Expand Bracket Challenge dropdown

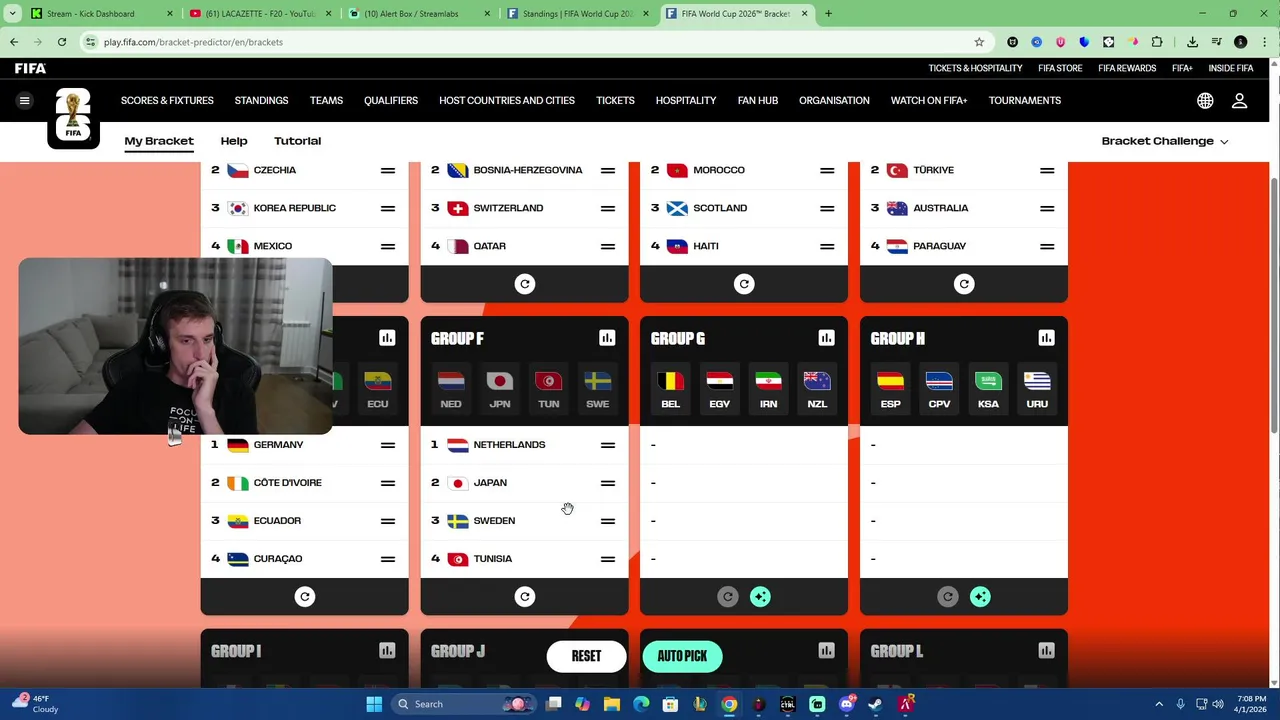pos(1165,141)
